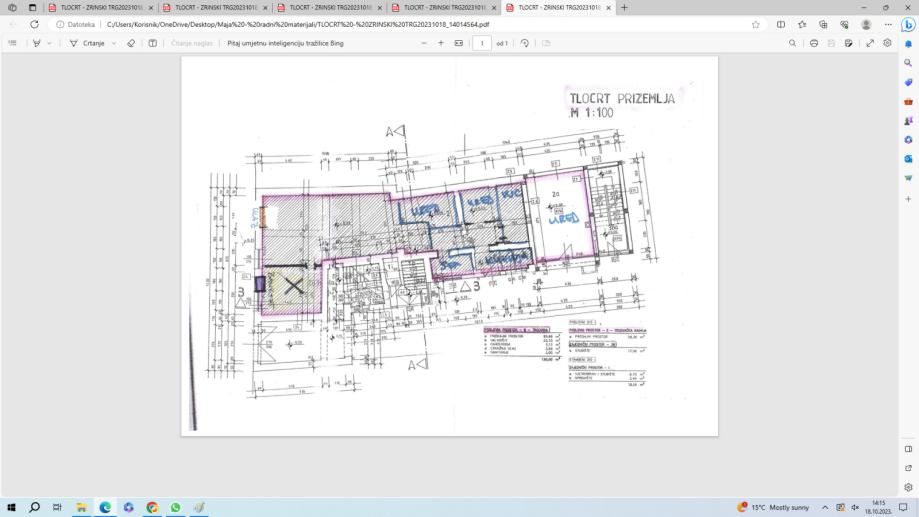919x517 pixels.
Task: Open sidebar Drop icon
Action: (908, 178)
